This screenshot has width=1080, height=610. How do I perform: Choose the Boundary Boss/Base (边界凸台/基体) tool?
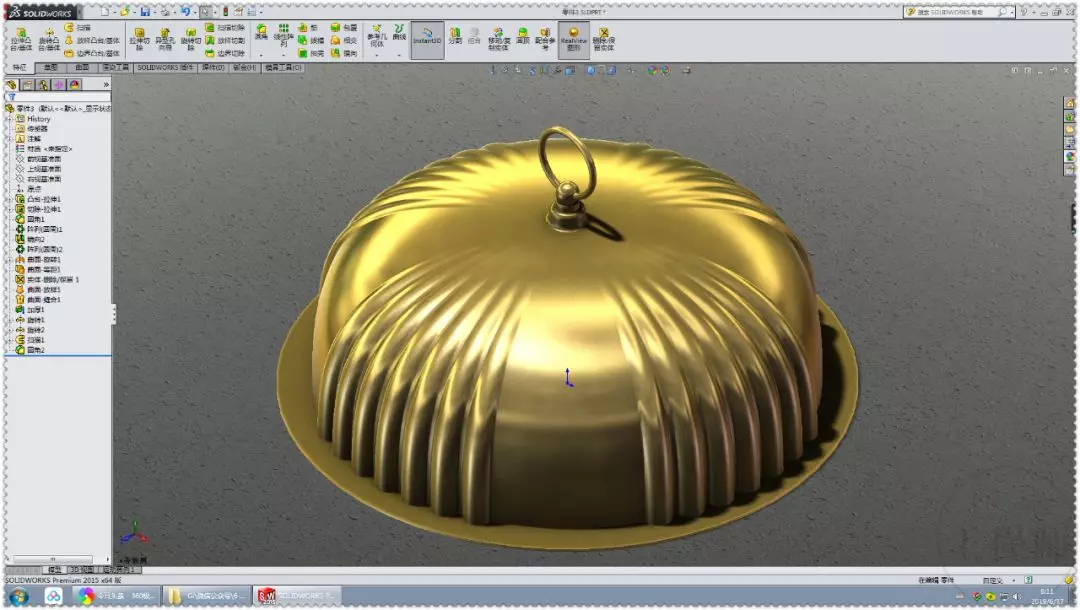click(92, 53)
